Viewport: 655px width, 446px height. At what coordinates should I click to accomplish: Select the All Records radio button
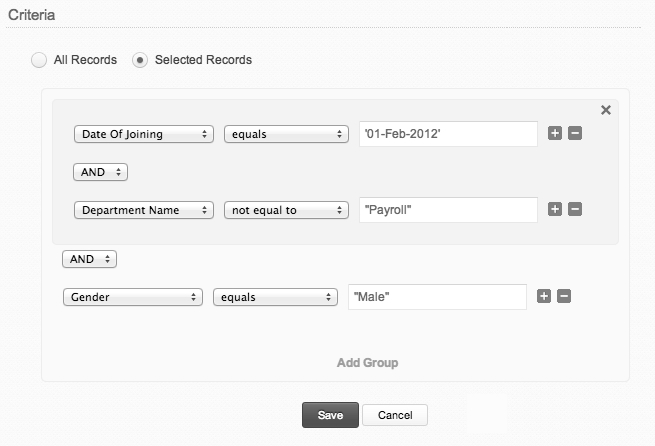(x=39, y=60)
